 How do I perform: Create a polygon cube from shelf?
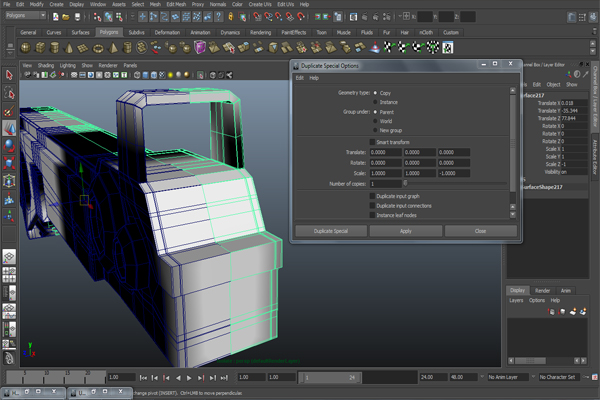tap(40, 48)
